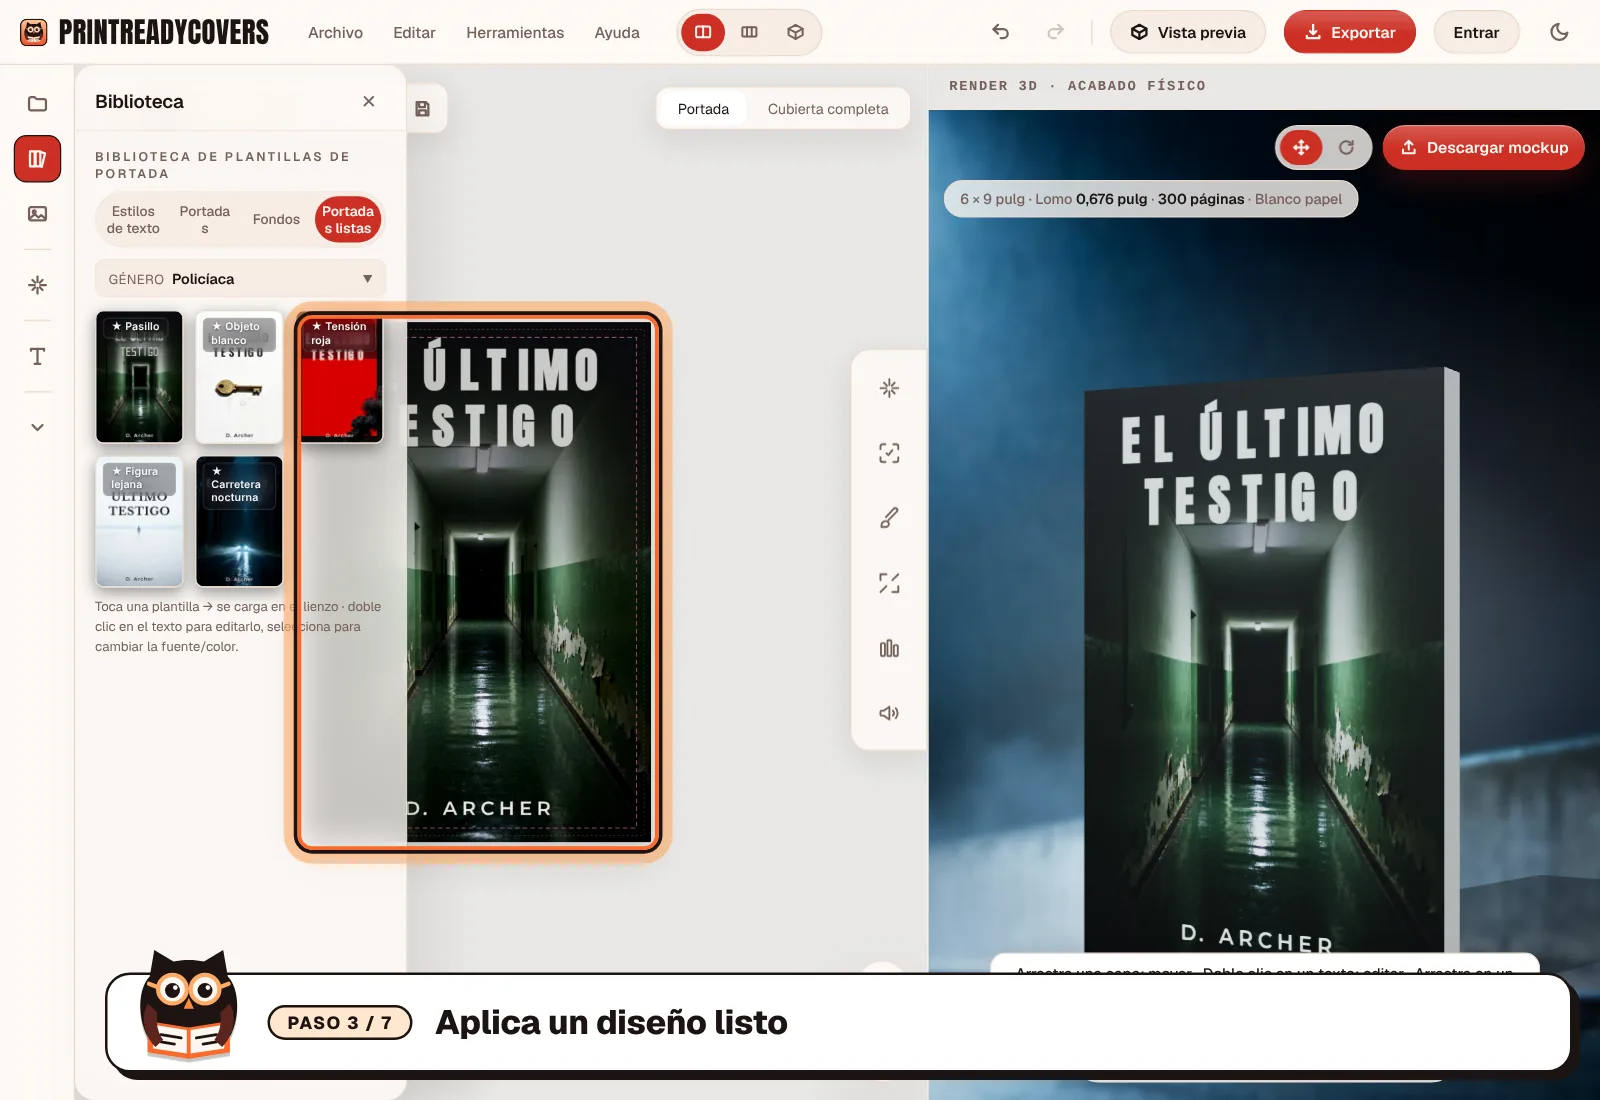Open Vista previa
The image size is (1600, 1100).
tap(1188, 32)
